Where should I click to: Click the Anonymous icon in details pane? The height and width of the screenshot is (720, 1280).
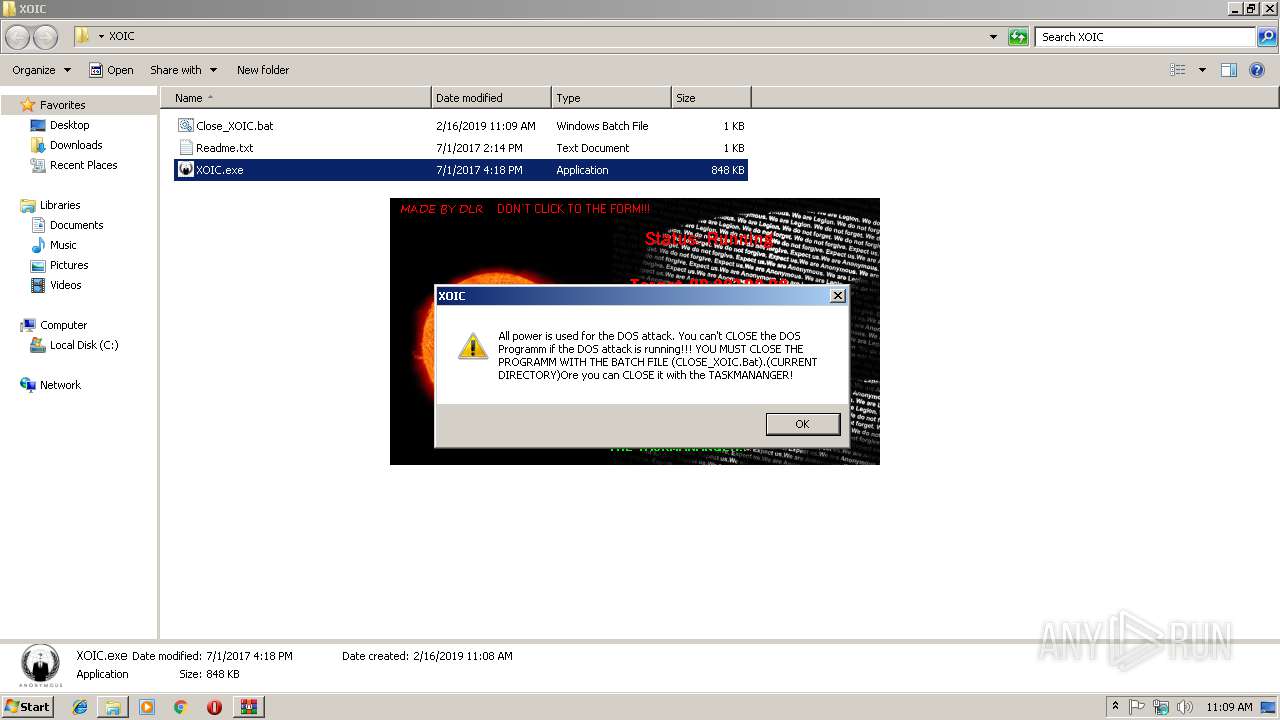pos(40,665)
